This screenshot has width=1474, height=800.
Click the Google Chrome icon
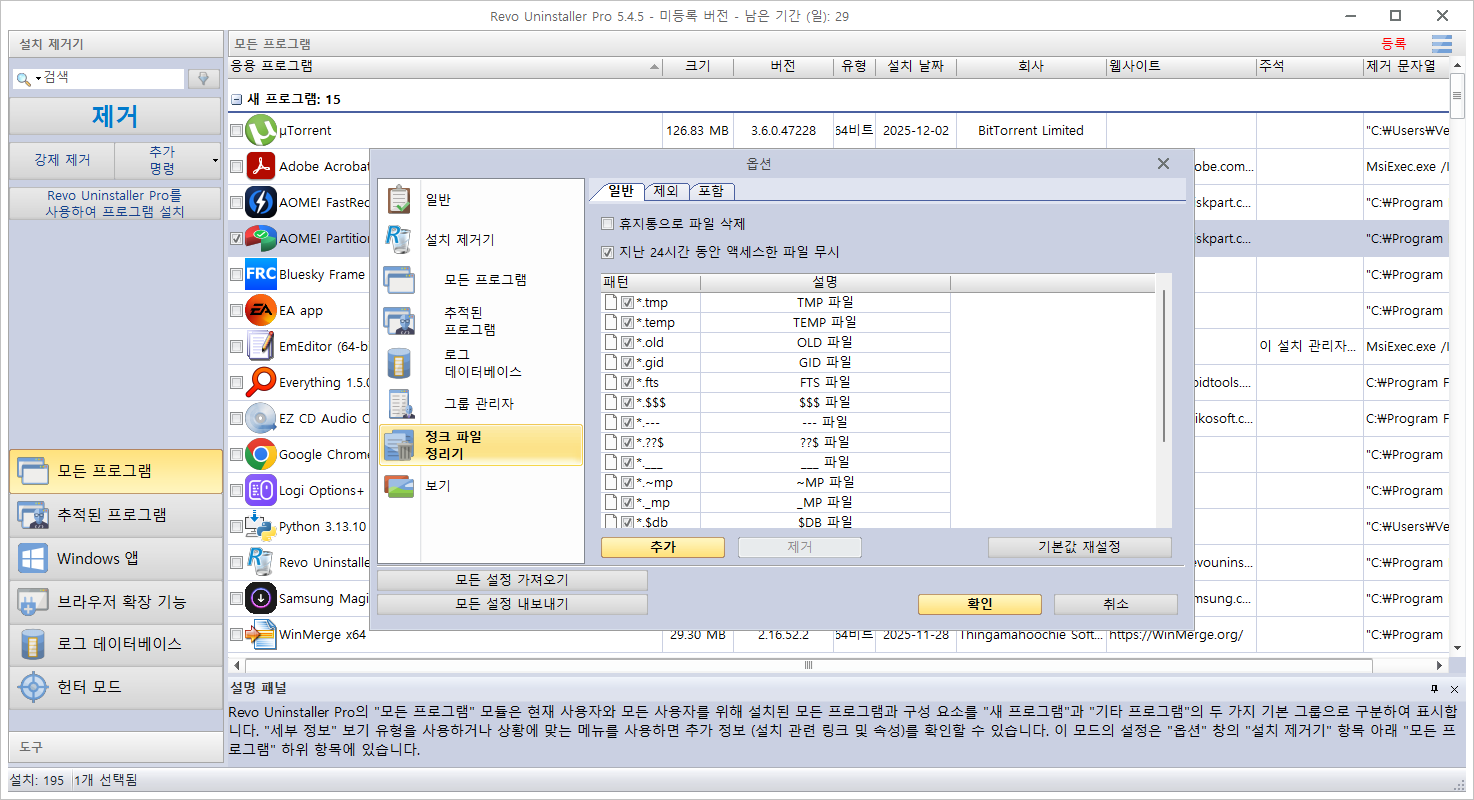(x=261, y=455)
